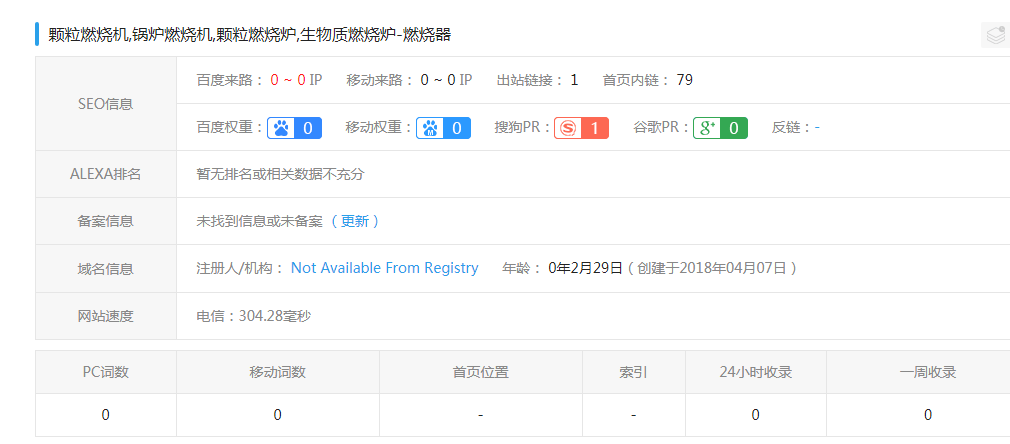
Task: Click the layered stack icon at top right
Action: (x=994, y=35)
